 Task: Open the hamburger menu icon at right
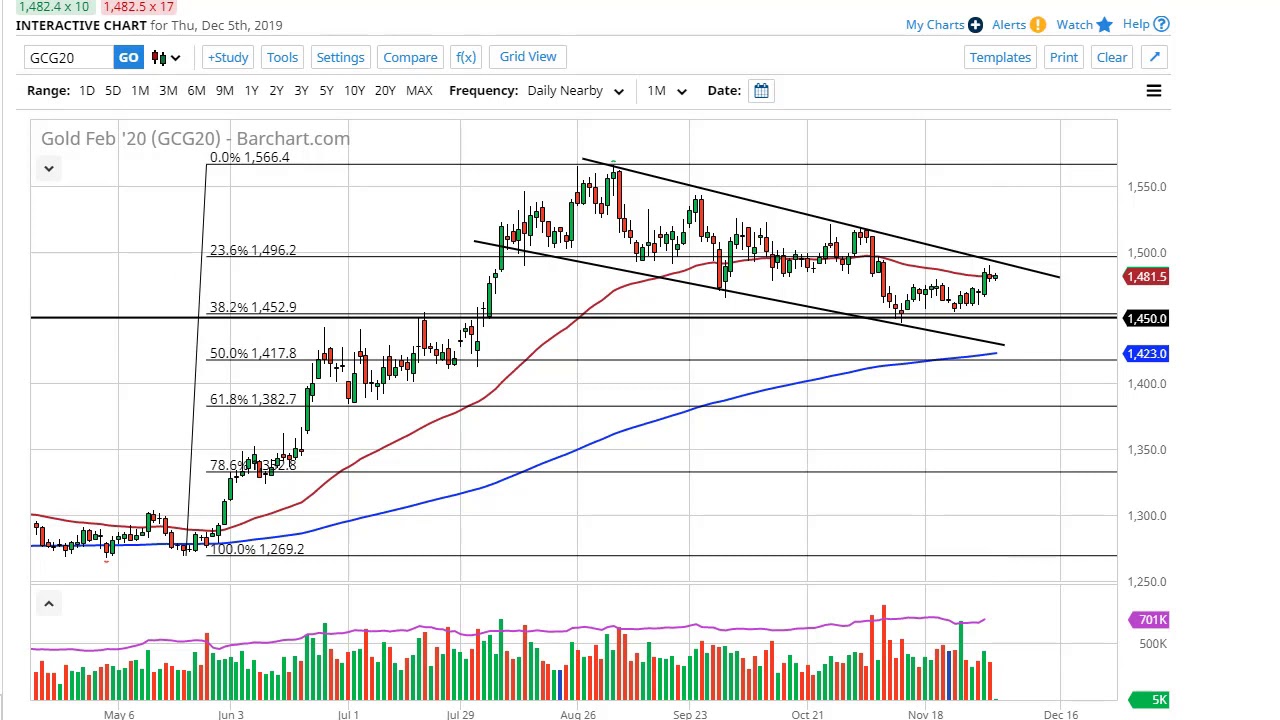pos(1153,91)
